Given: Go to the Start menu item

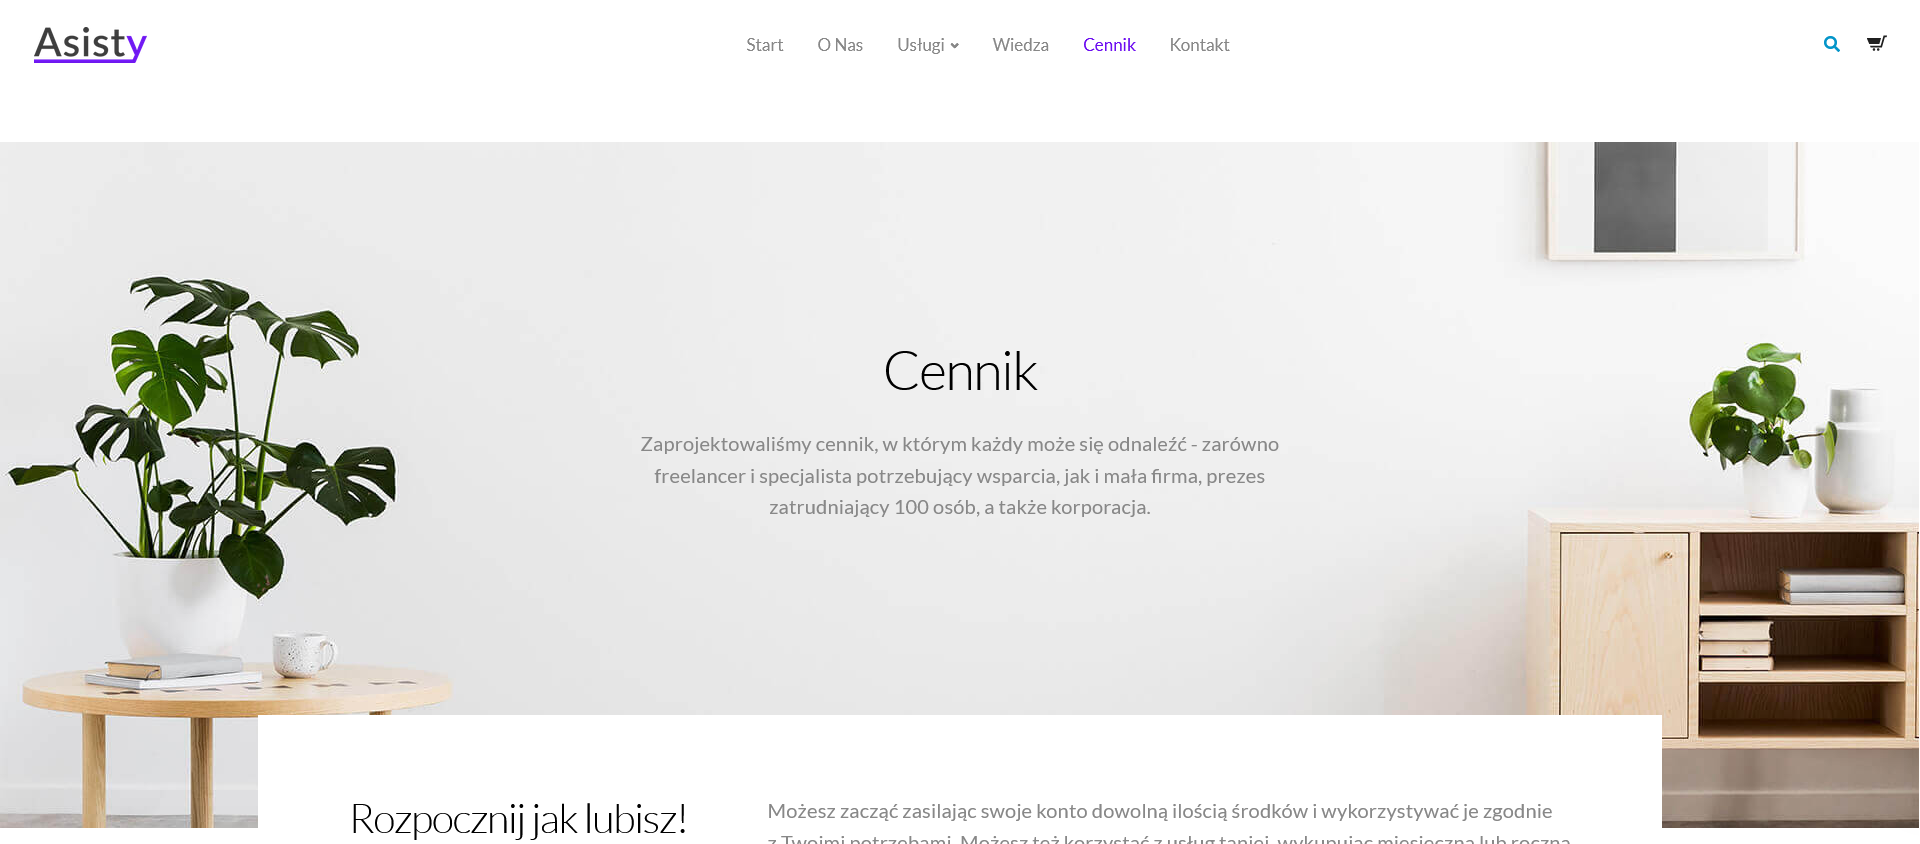Looking at the screenshot, I should point(764,45).
